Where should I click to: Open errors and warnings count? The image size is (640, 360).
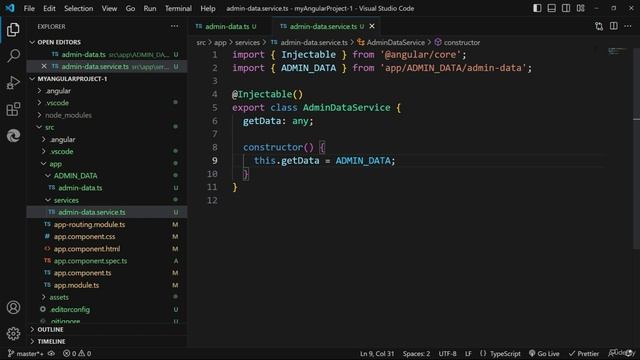click(77, 353)
